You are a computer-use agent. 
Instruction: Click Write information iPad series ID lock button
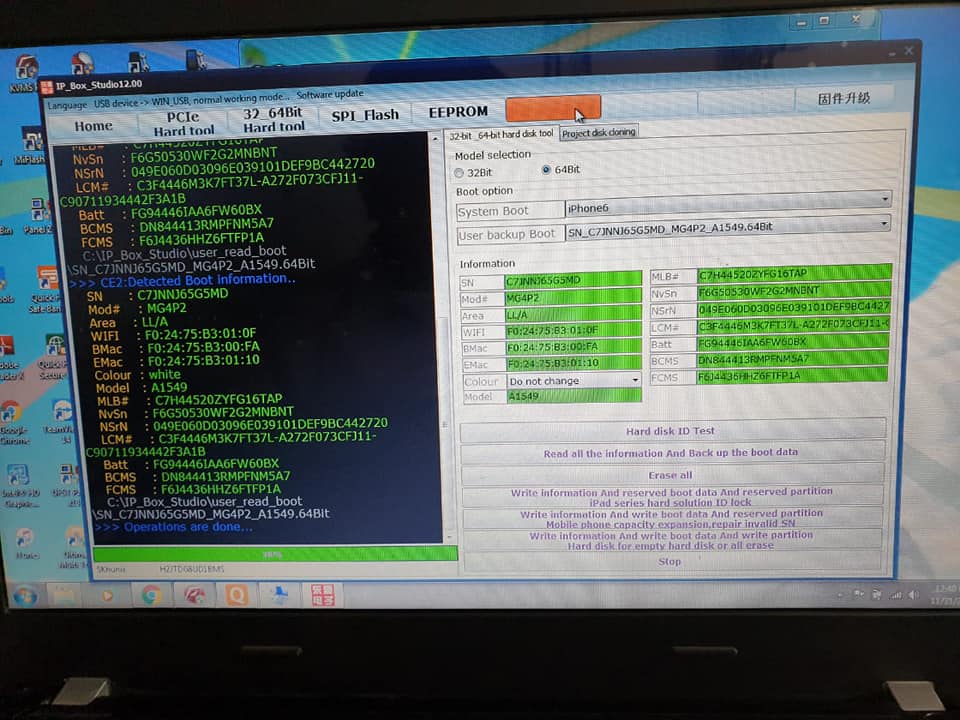672,497
